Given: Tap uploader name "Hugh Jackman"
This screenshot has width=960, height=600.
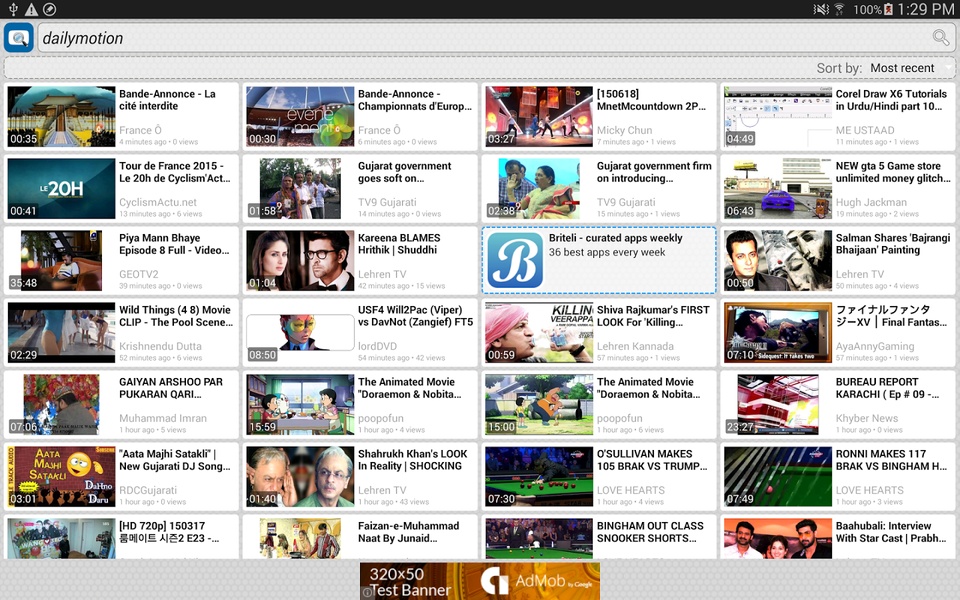Looking at the screenshot, I should point(871,202).
